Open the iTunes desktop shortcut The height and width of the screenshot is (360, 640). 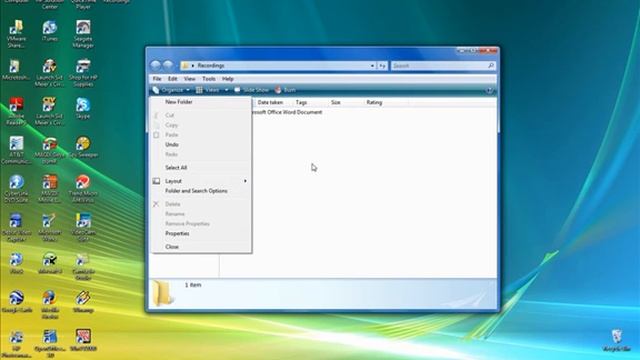(x=50, y=31)
